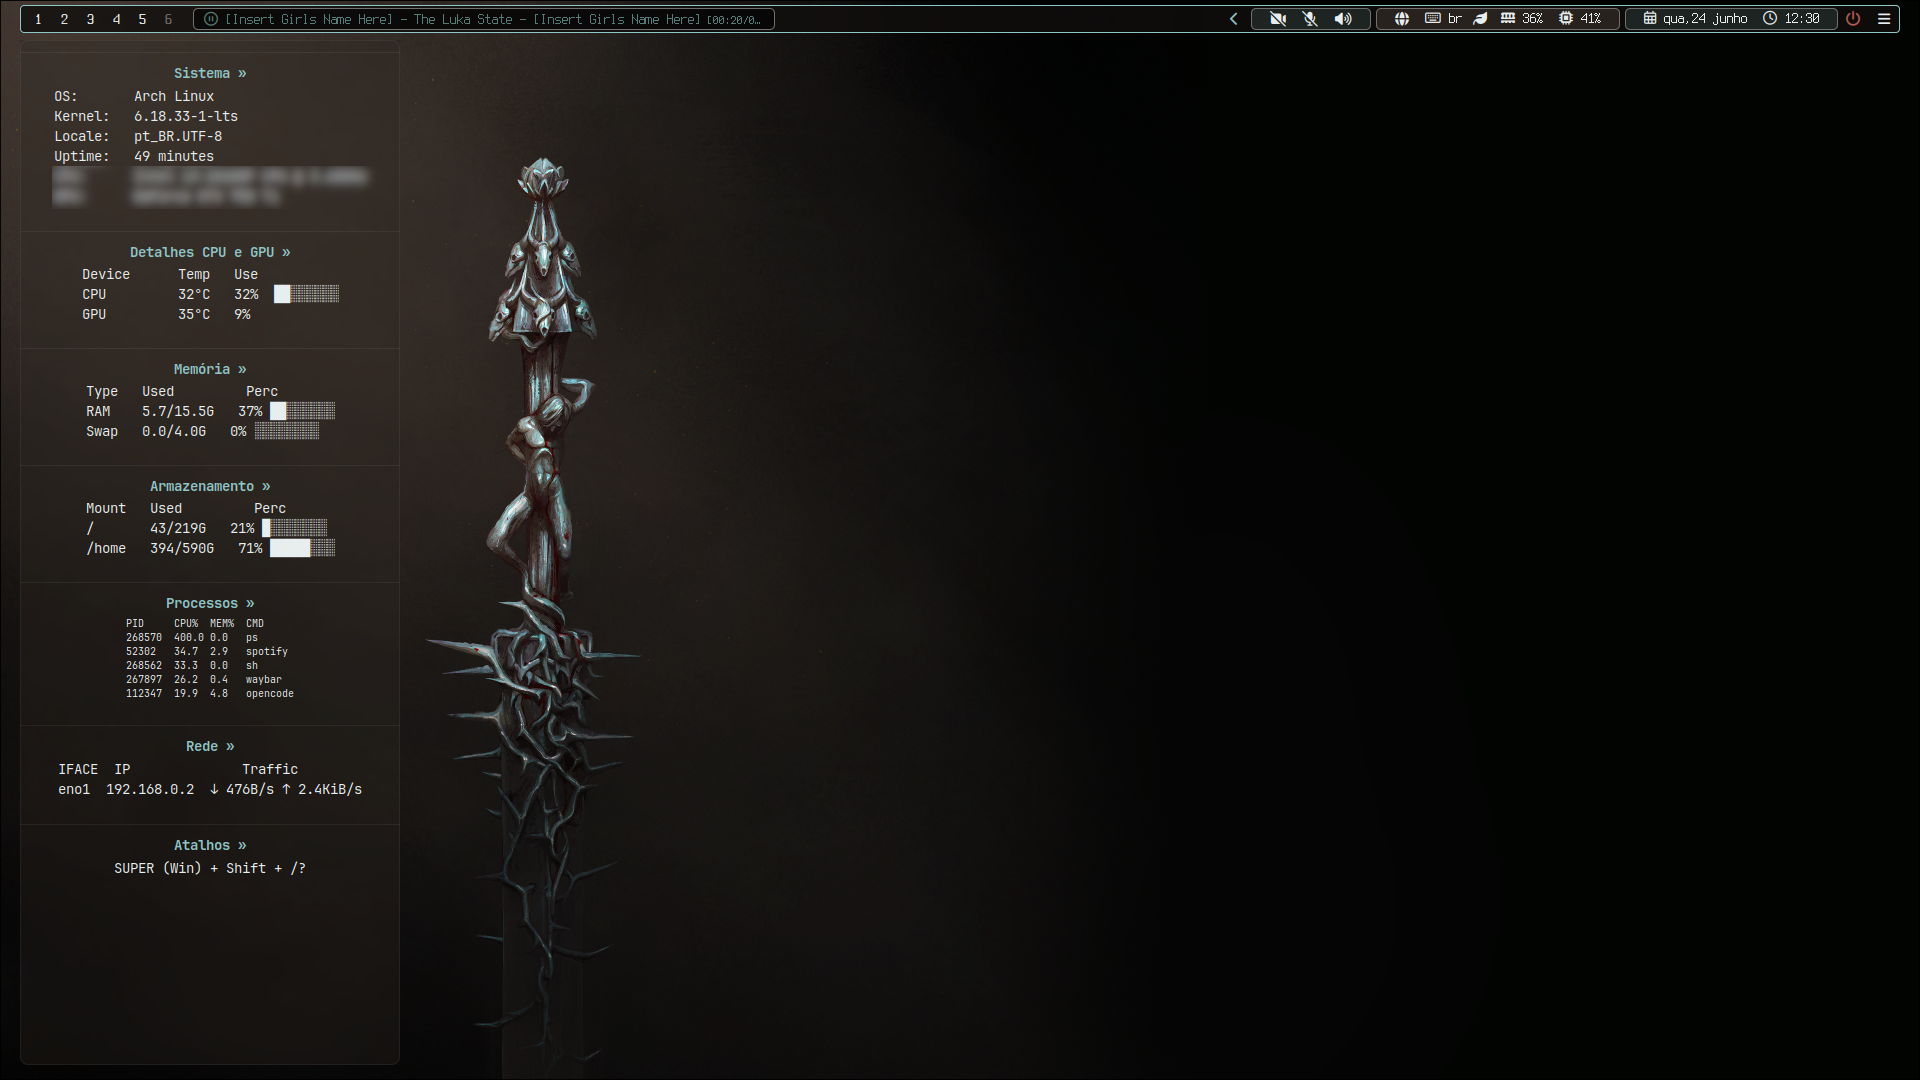
Task: Click the 36% memory usage value
Action: 1532,19
